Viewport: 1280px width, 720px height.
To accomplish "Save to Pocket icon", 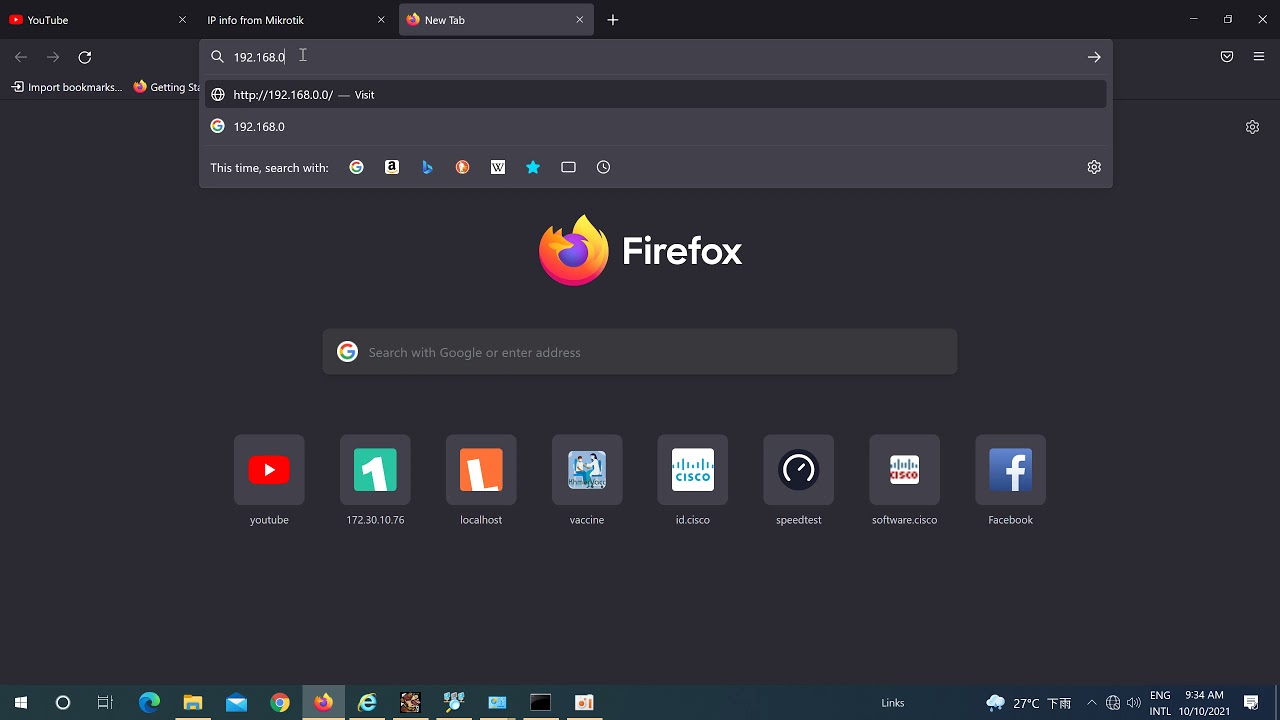I will click(x=1227, y=57).
